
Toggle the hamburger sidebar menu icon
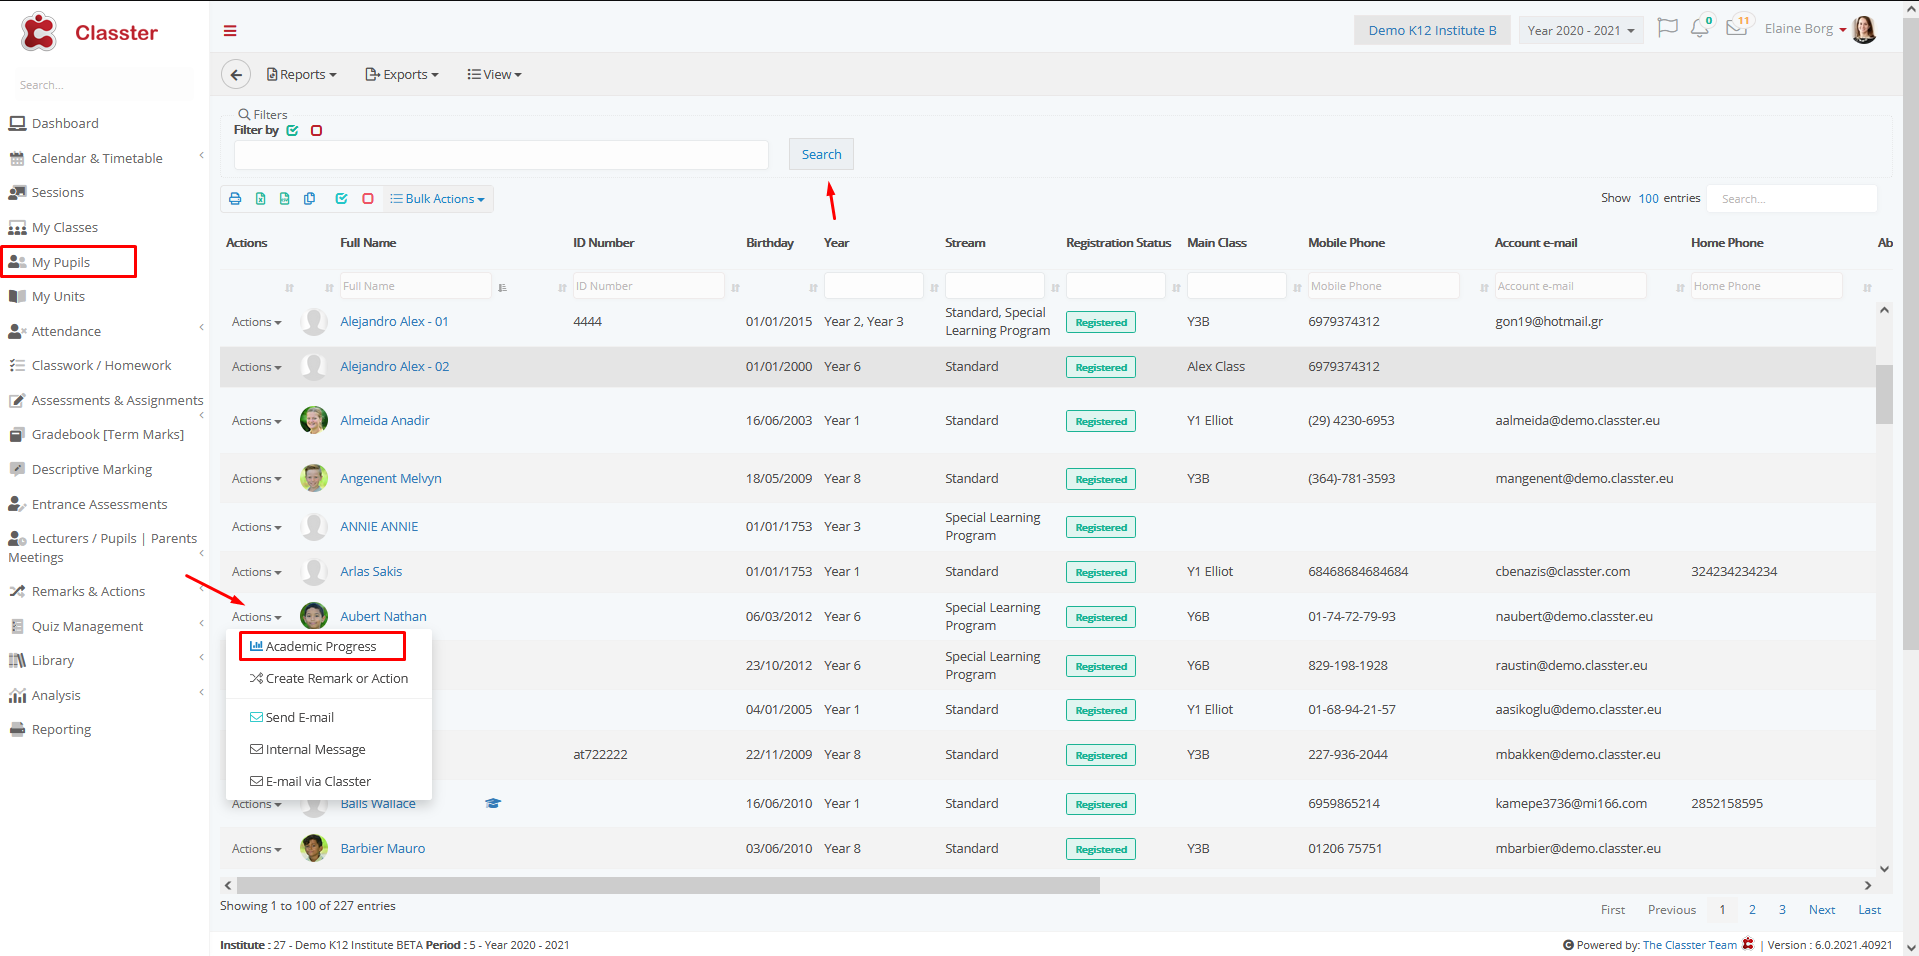(230, 31)
